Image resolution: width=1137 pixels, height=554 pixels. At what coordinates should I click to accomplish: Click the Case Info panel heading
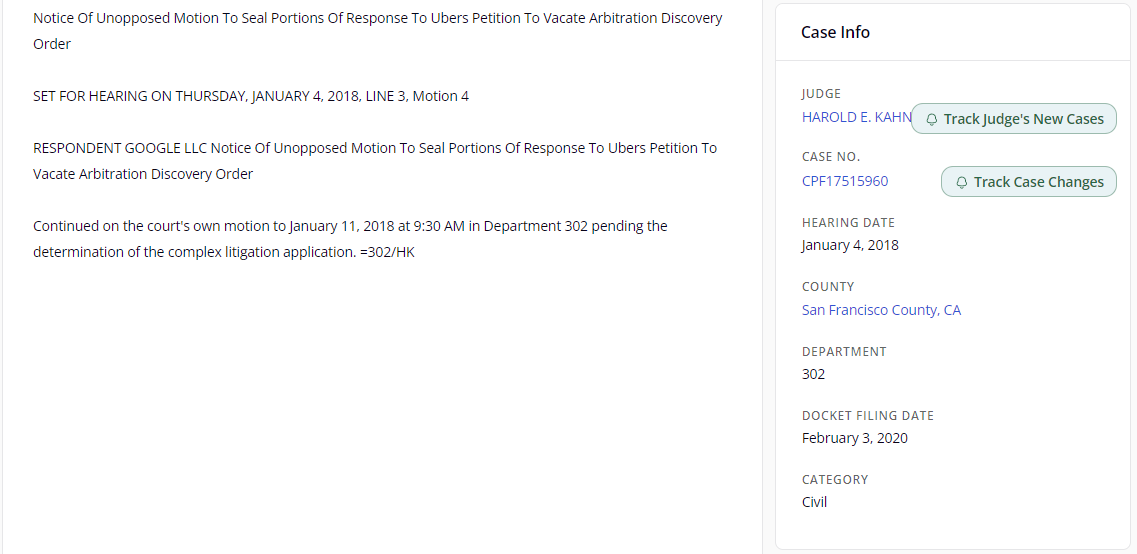pos(835,32)
